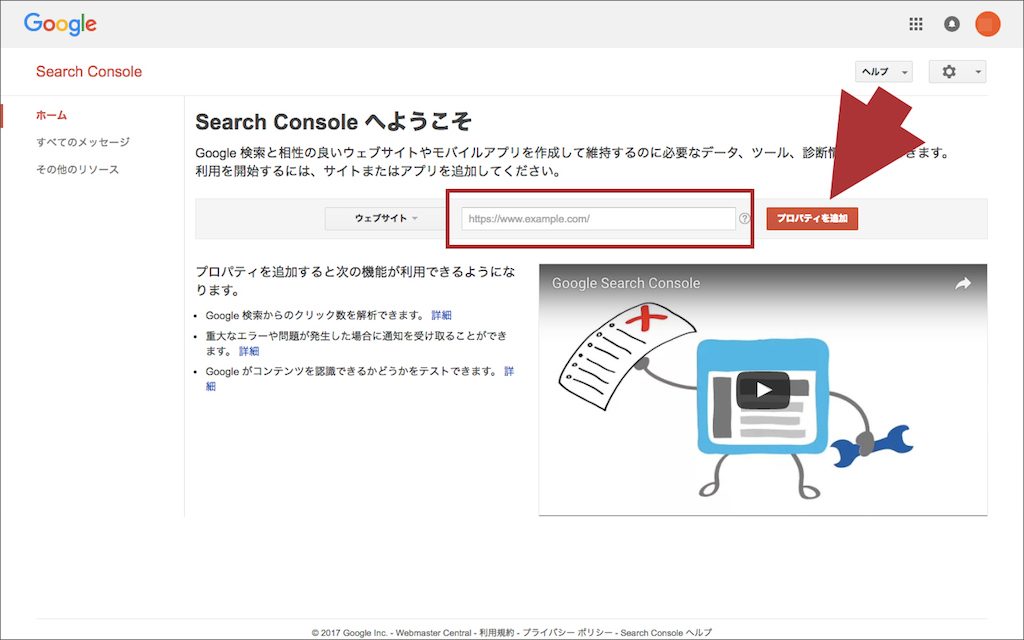Expand the ヘルプ dropdown
This screenshot has height=640, width=1024.
[884, 72]
